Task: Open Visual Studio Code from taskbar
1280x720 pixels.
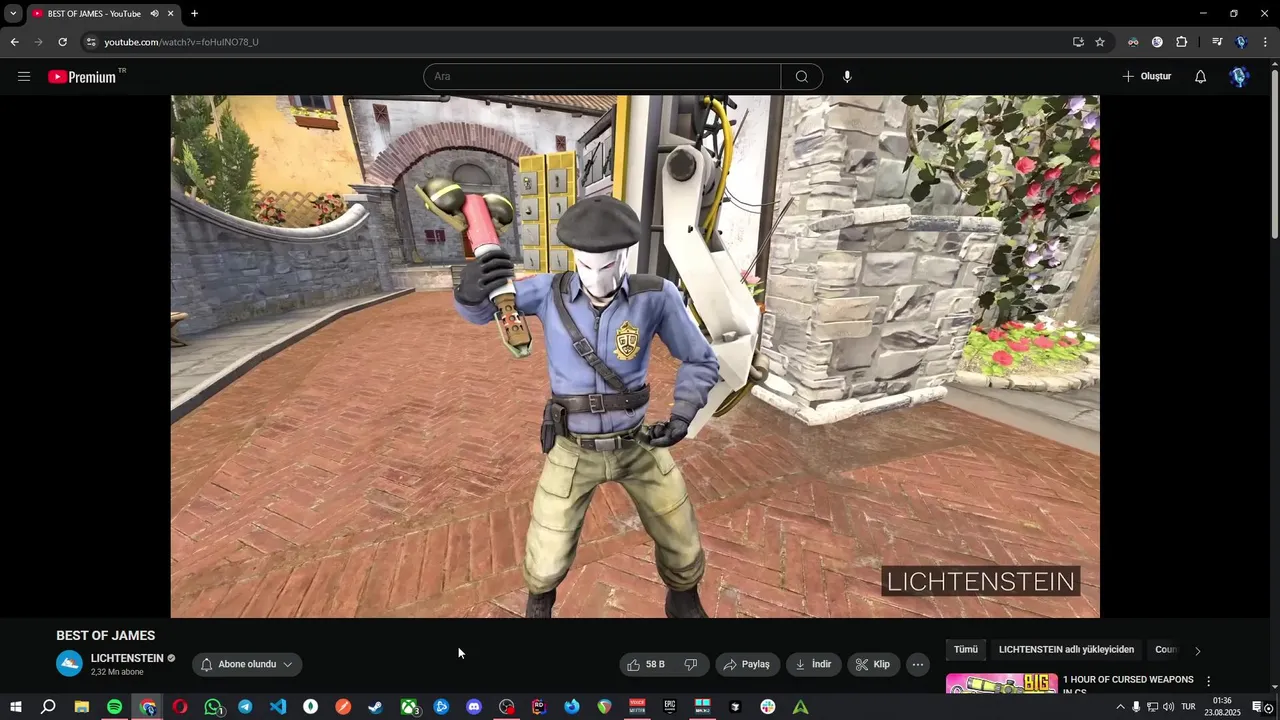Action: [278, 707]
